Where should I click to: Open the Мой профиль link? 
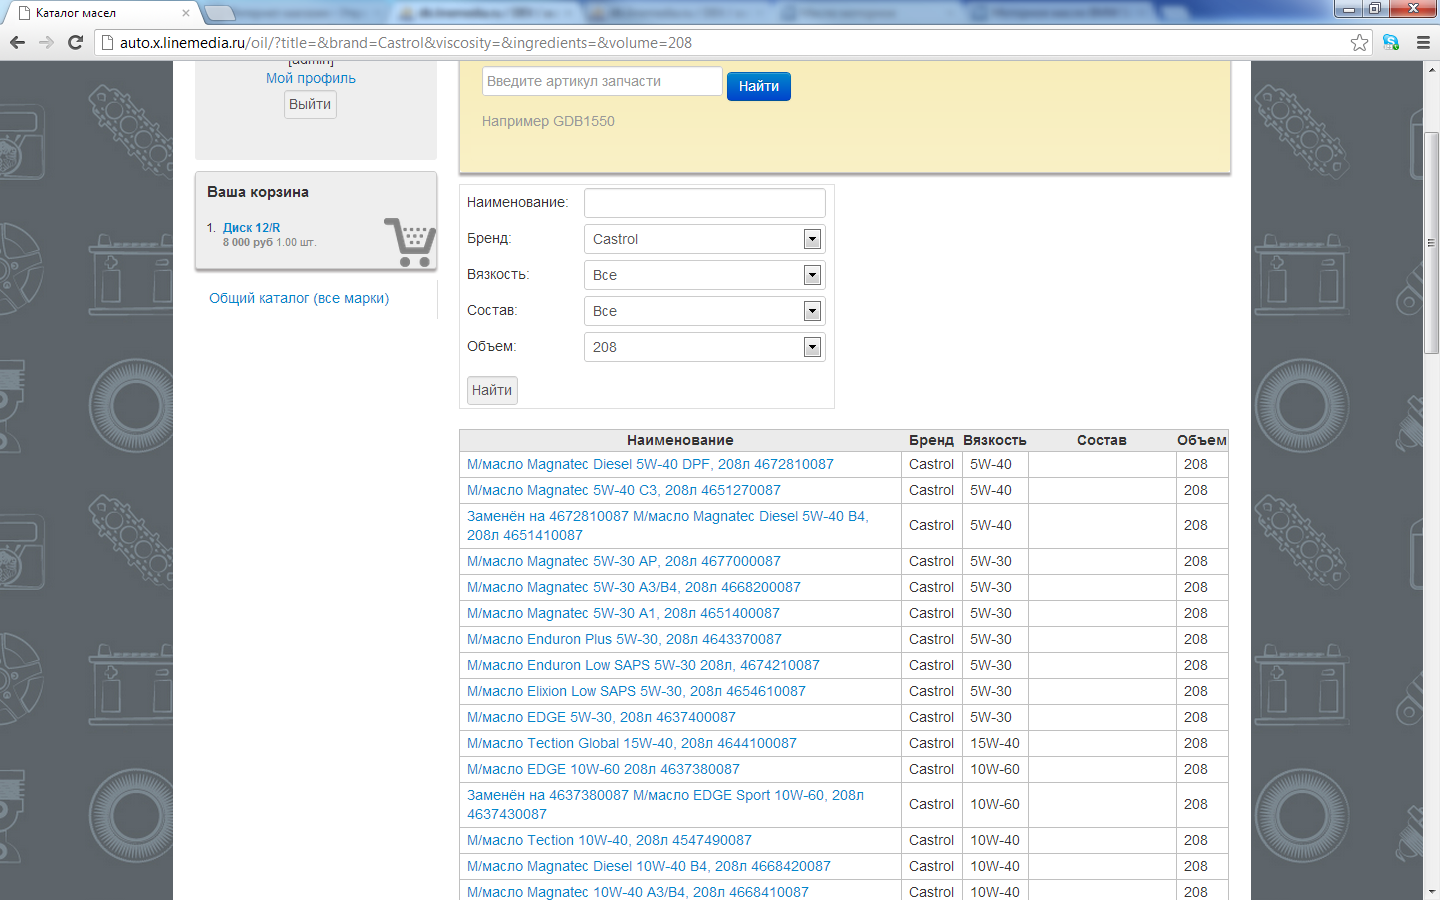point(310,78)
